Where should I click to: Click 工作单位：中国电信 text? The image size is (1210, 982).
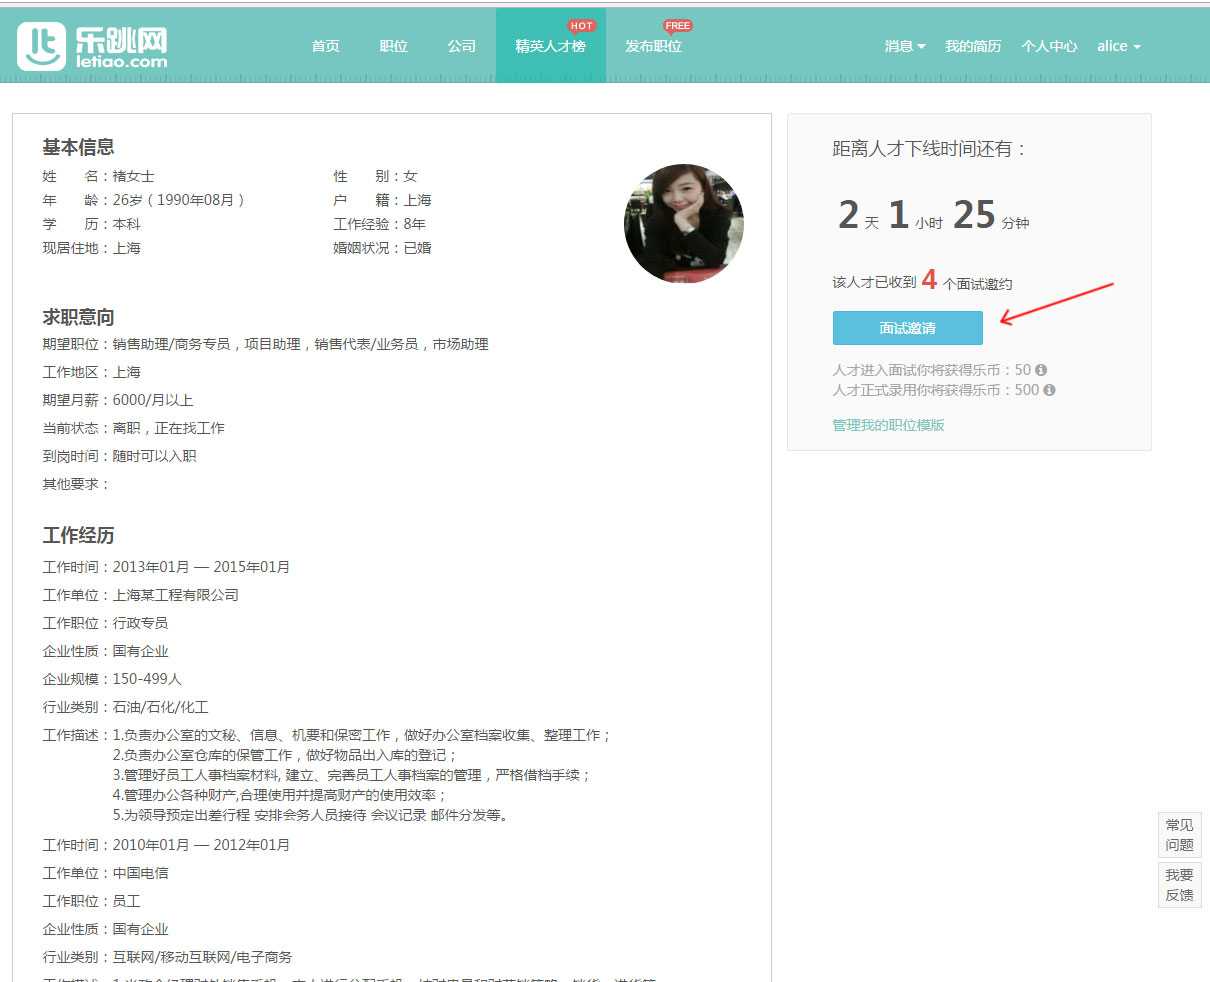coord(105,873)
